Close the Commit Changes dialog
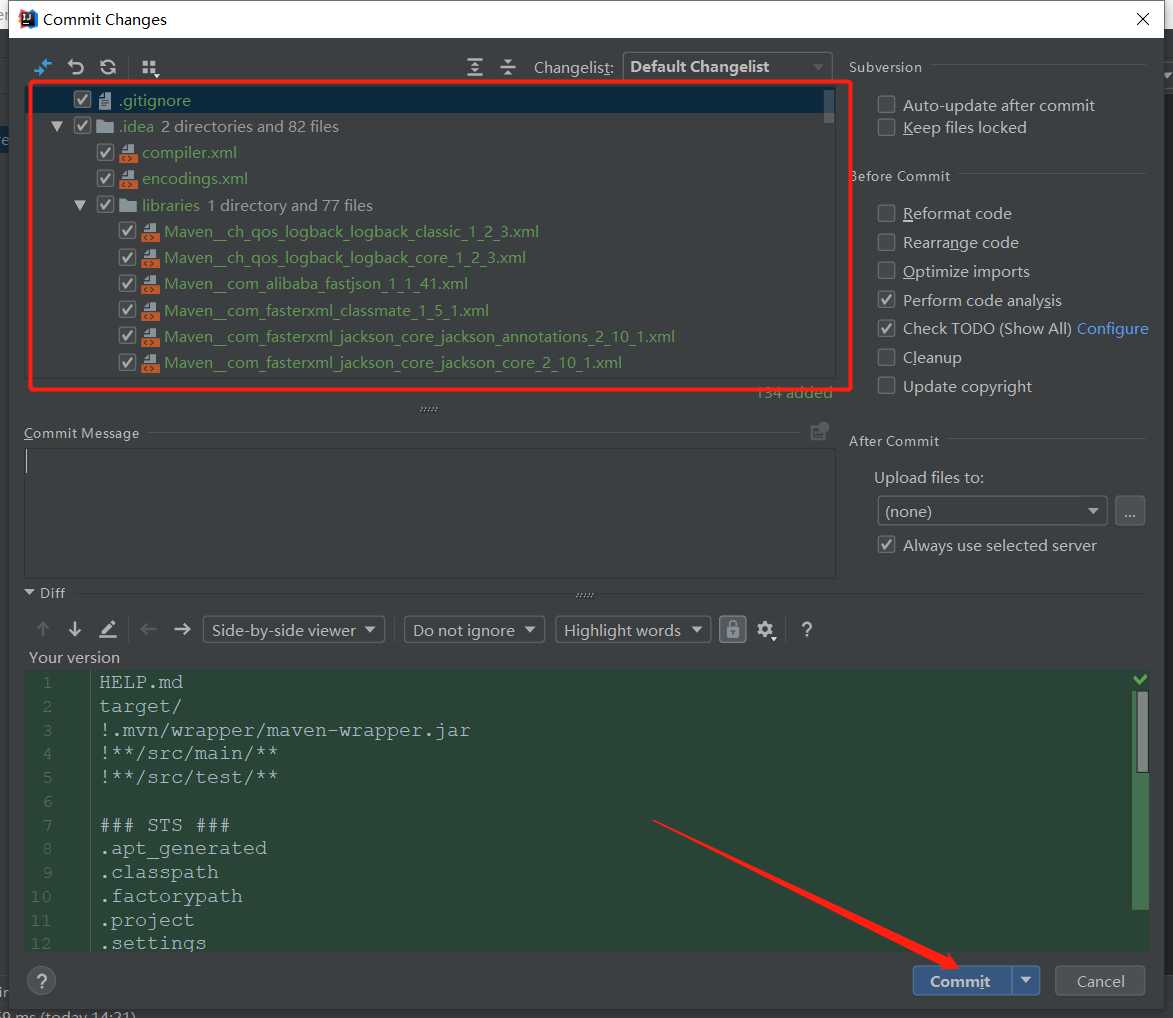This screenshot has height=1018, width=1173. pos(1142,19)
